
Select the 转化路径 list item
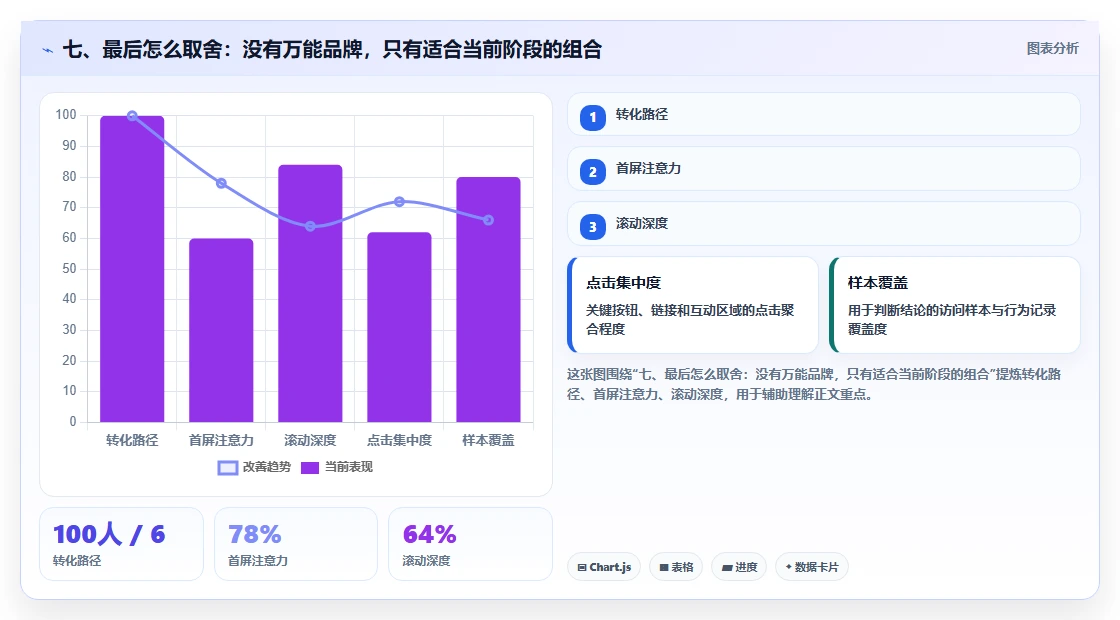click(x=824, y=114)
